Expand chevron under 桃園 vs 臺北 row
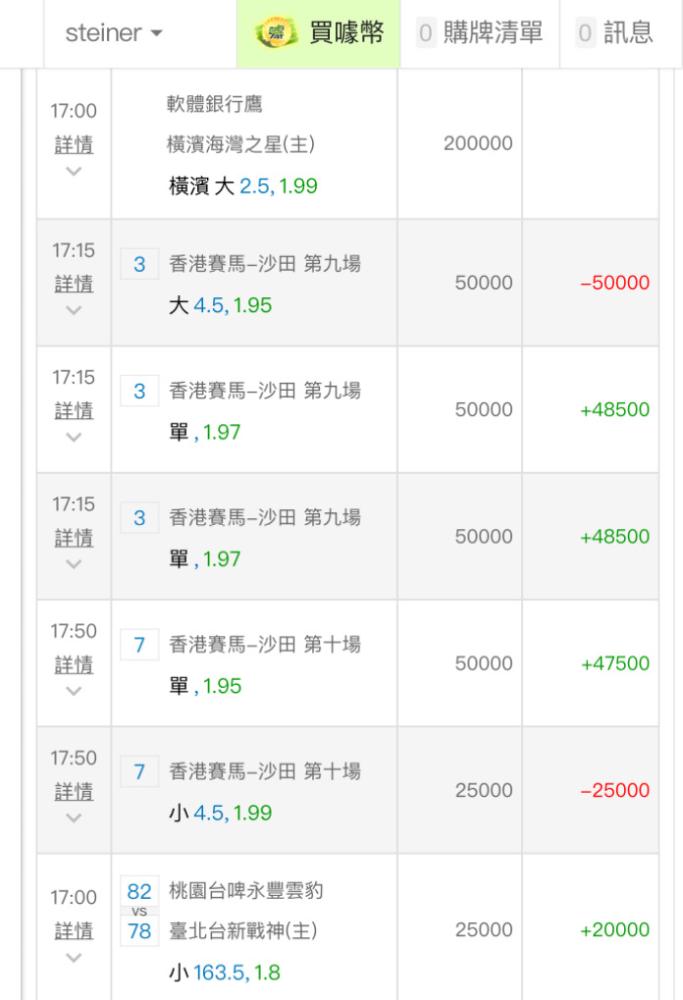 click(74, 957)
